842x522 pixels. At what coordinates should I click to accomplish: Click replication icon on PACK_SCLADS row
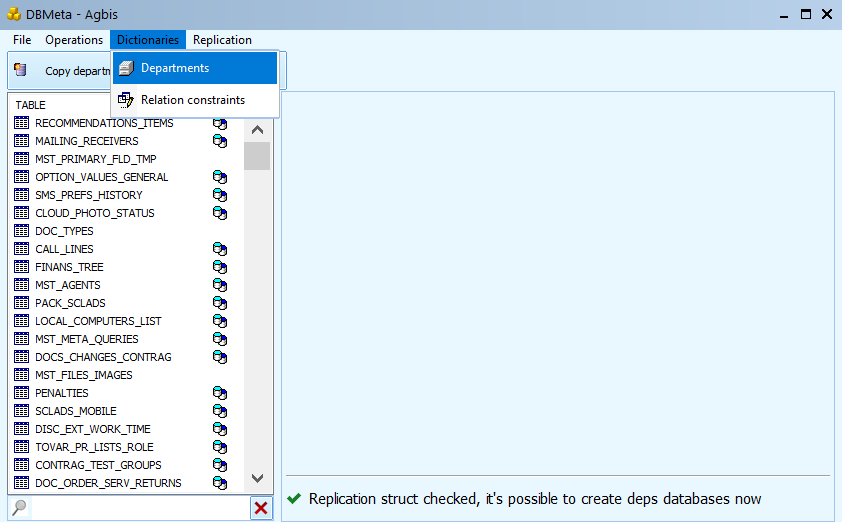tap(220, 303)
